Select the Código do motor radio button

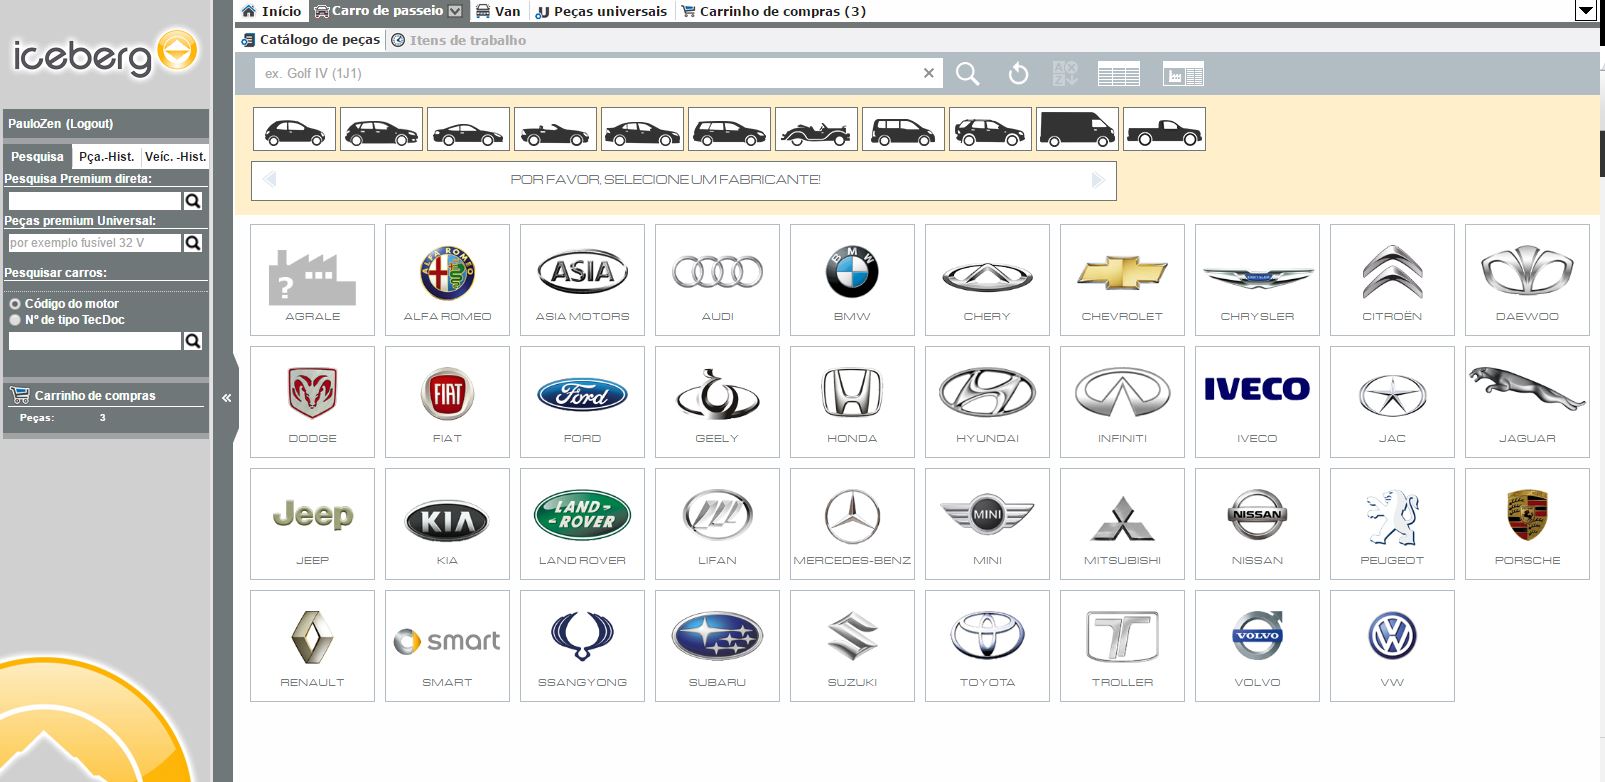(x=15, y=304)
